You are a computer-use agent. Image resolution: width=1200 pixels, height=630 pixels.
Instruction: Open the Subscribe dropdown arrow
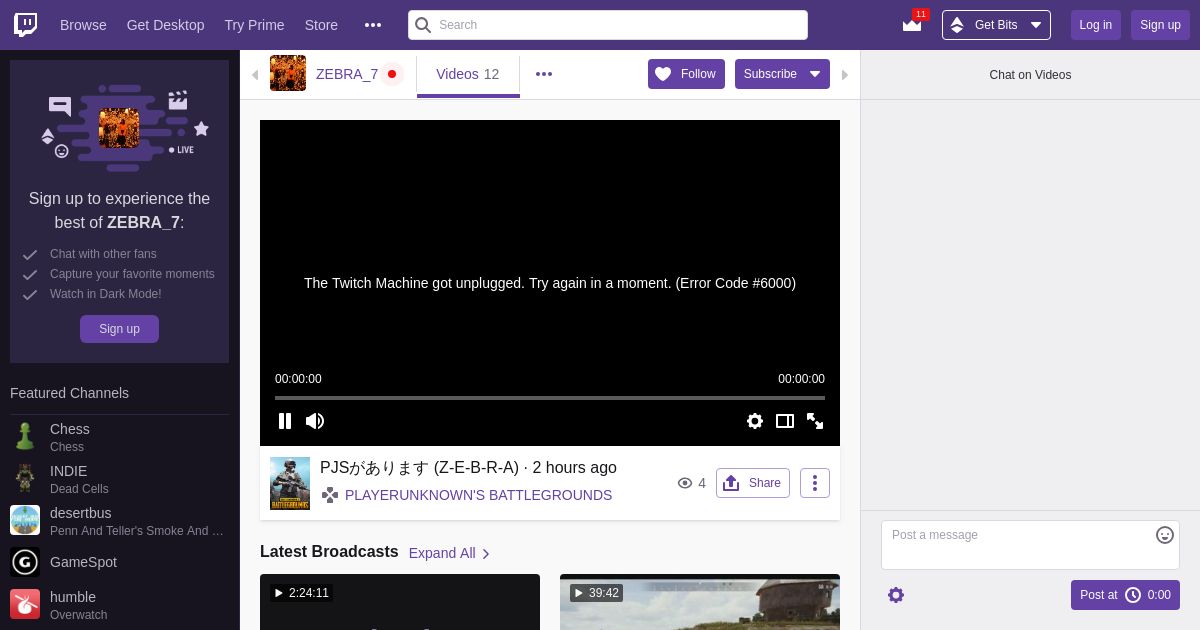[x=815, y=74]
